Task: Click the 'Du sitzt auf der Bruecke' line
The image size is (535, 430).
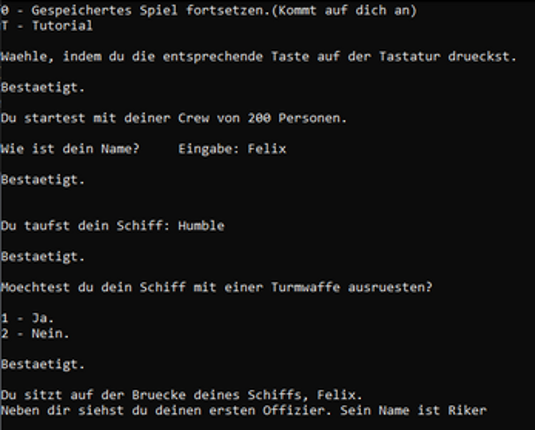Action: click(x=181, y=395)
